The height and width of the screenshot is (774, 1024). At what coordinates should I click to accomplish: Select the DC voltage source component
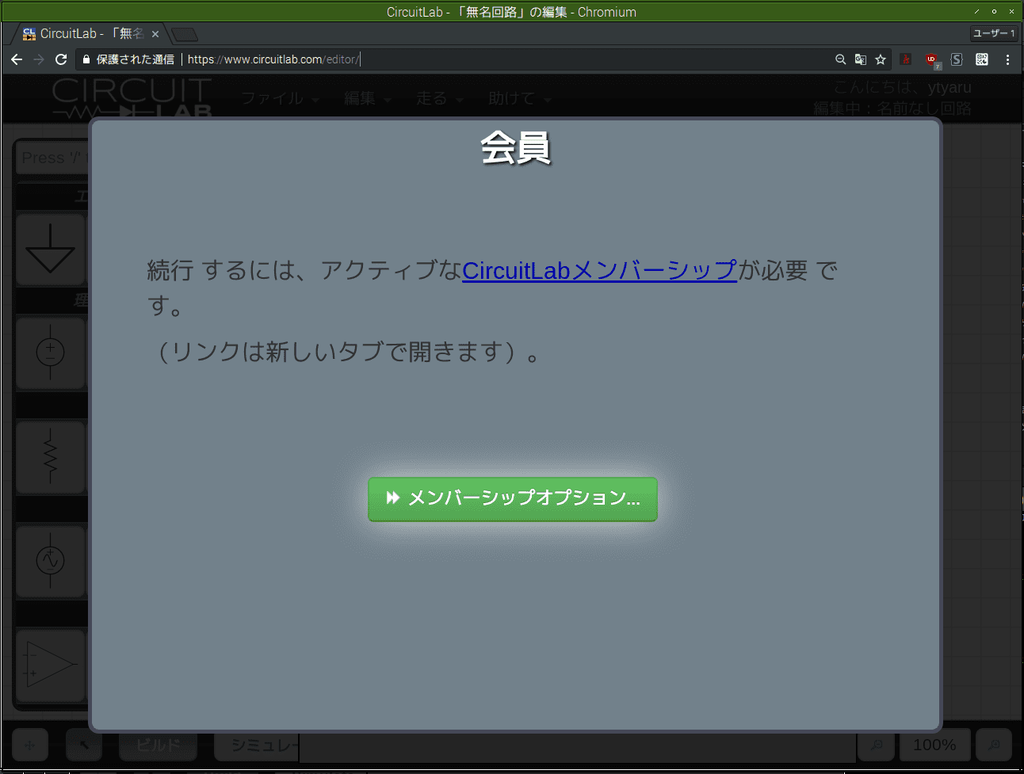(x=51, y=353)
